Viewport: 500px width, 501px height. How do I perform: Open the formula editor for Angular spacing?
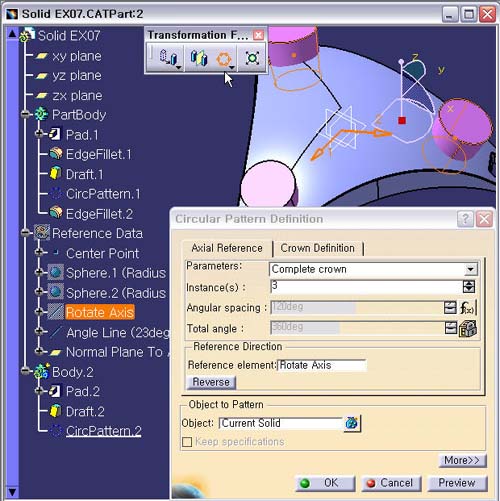click(x=468, y=307)
